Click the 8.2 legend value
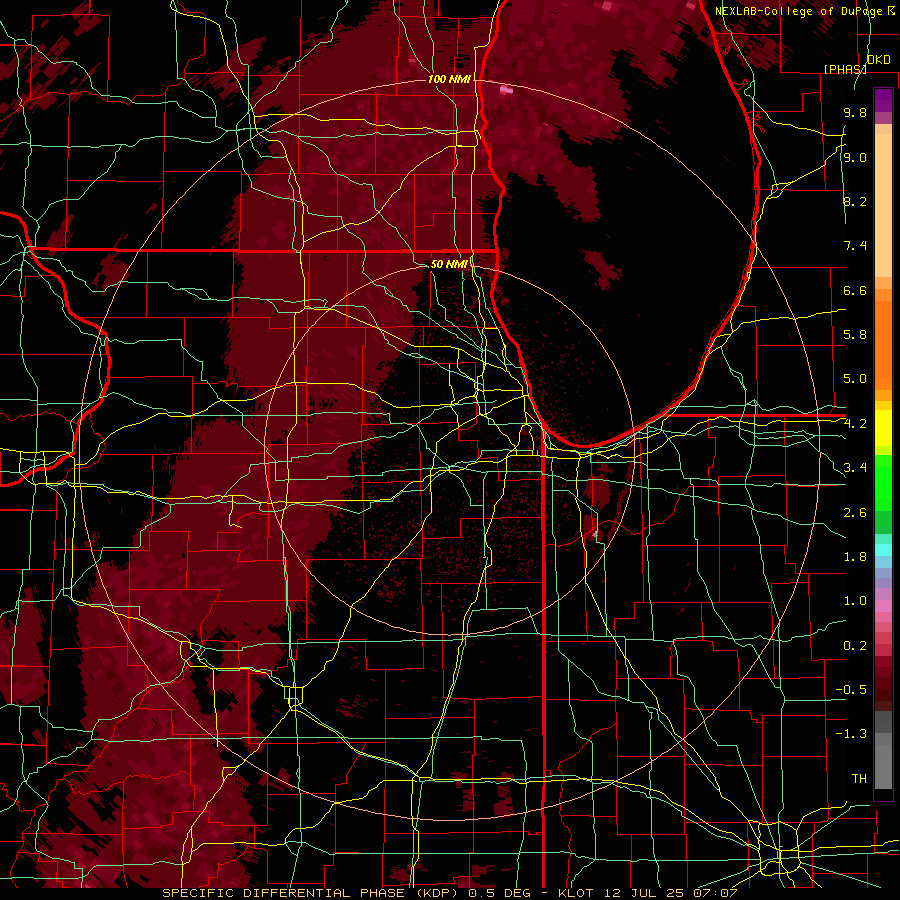This screenshot has height=900, width=900. (855, 201)
